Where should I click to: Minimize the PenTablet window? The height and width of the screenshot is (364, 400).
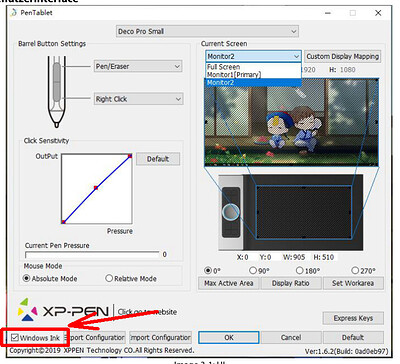(328, 13)
